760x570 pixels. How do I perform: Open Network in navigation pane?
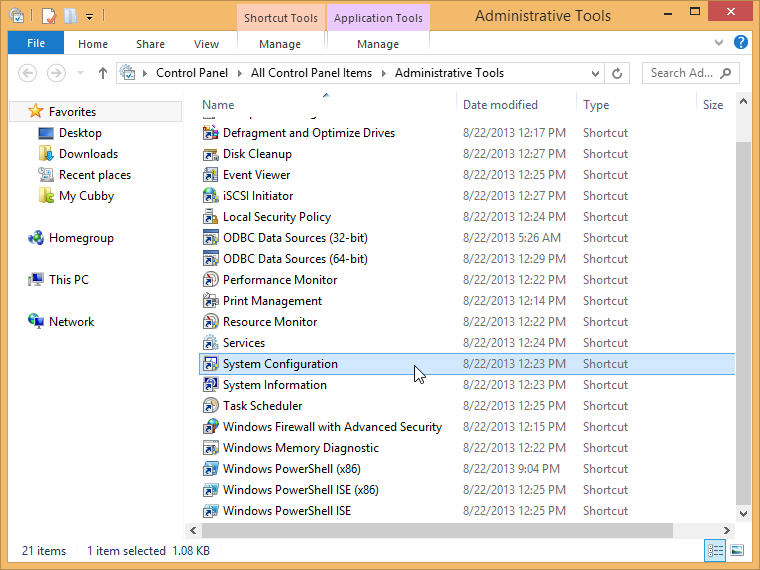71,322
